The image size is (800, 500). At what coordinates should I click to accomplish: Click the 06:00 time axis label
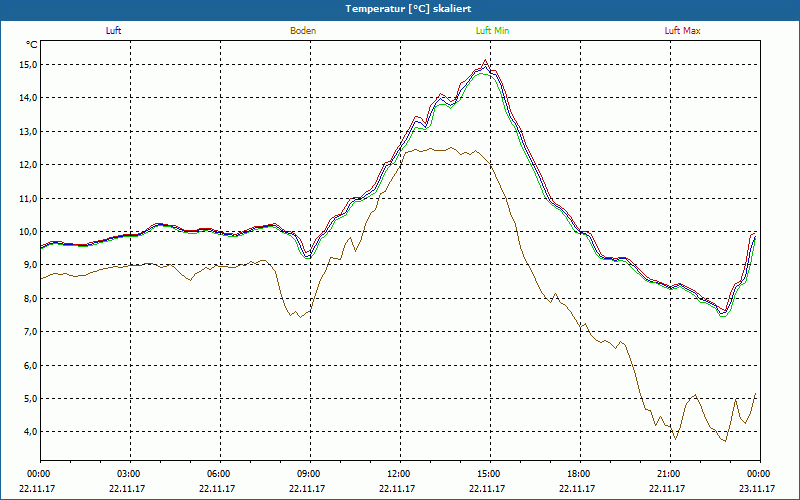(220, 474)
